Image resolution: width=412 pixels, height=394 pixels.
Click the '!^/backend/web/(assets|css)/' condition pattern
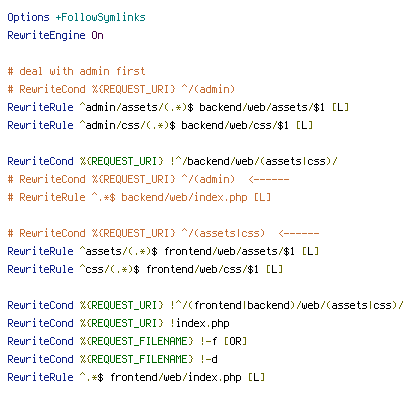[254, 161]
